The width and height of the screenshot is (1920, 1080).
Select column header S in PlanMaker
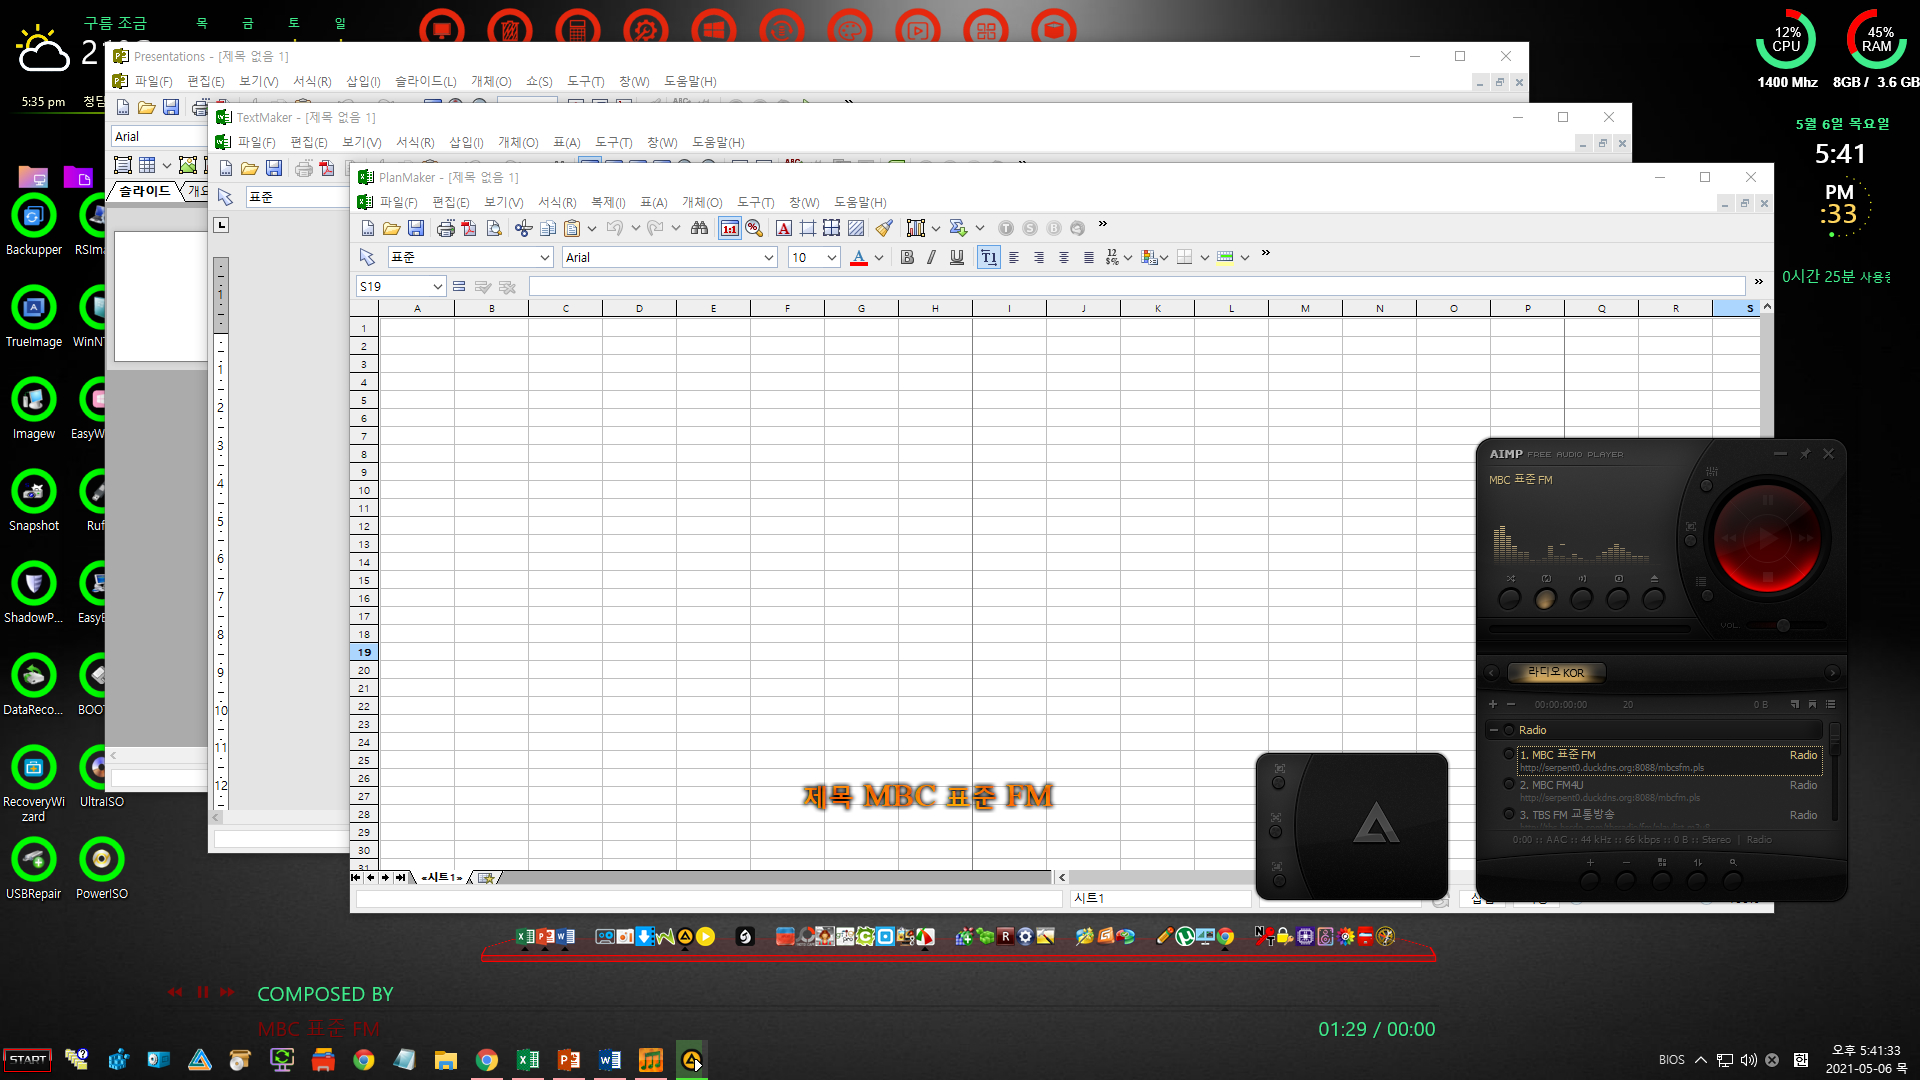click(x=1736, y=308)
